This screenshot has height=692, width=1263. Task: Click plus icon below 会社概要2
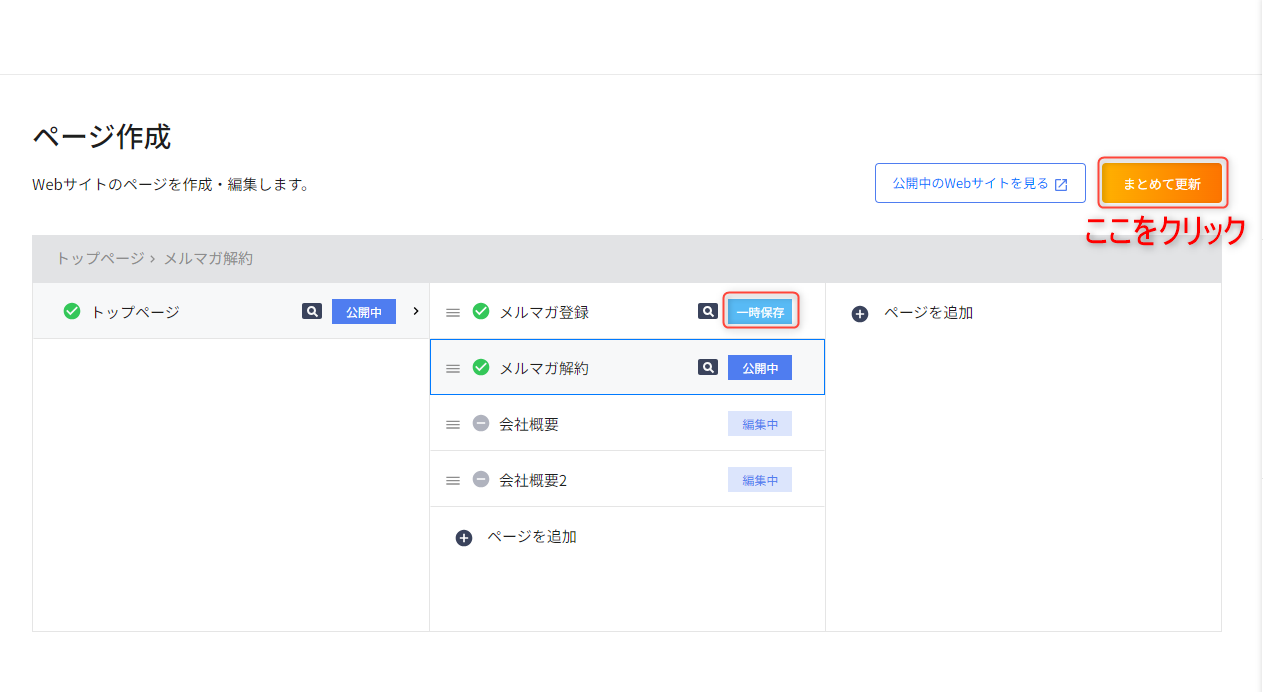point(464,538)
